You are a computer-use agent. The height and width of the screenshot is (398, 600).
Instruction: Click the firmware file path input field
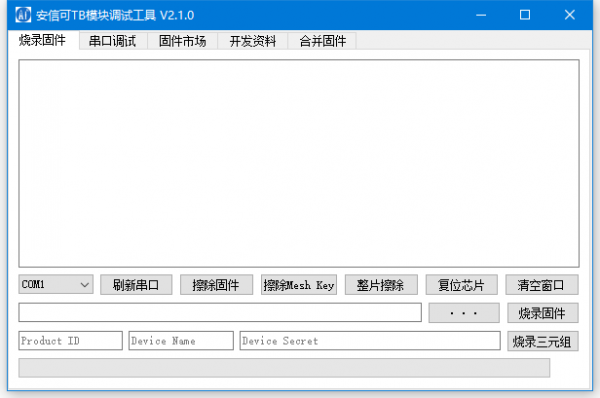[220, 312]
